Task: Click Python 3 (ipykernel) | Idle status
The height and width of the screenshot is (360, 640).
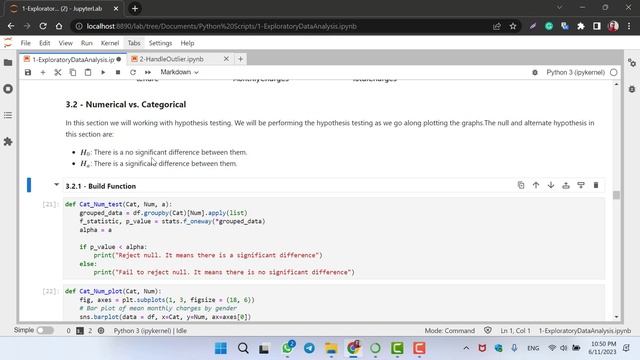Action: coord(150,331)
